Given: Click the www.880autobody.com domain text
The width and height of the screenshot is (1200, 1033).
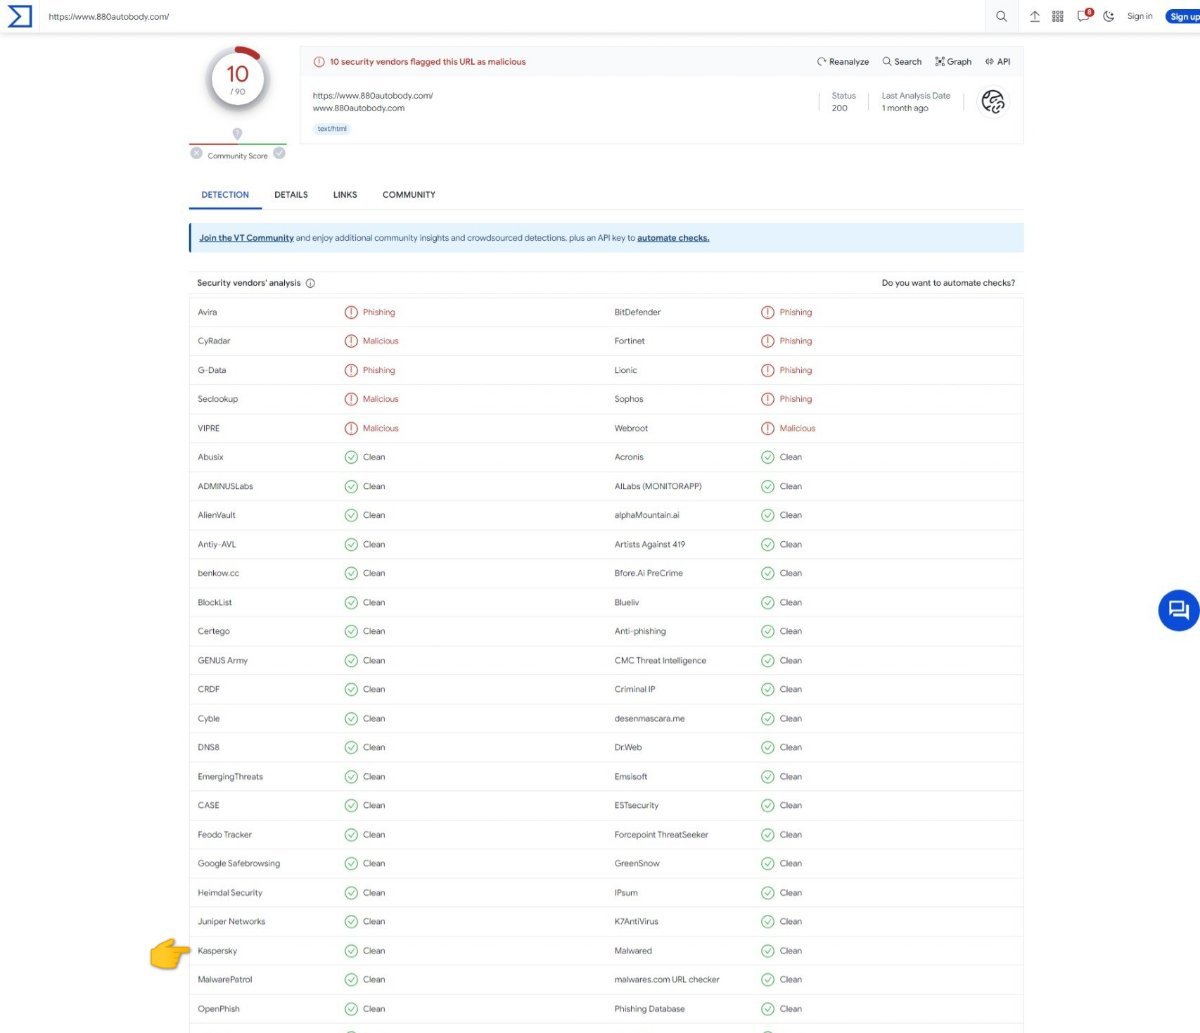Looking at the screenshot, I should (x=359, y=108).
